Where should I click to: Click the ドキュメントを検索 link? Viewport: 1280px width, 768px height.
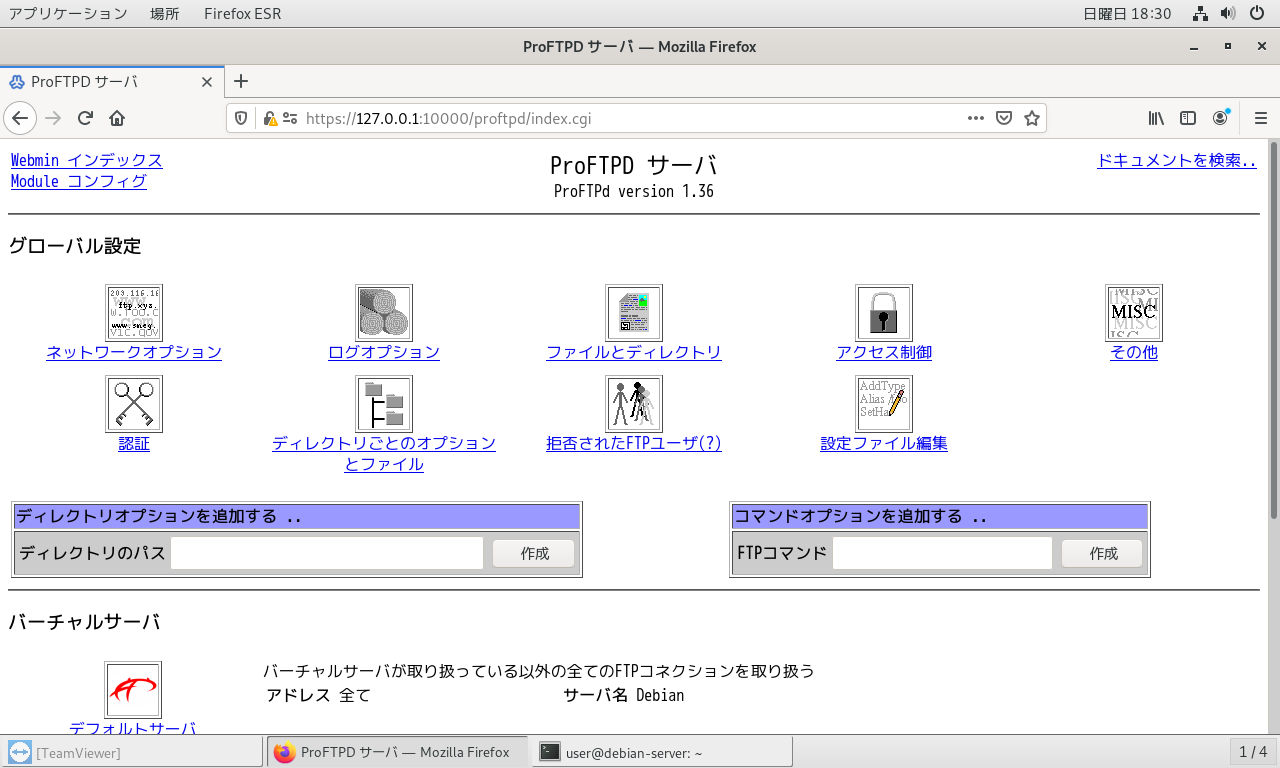pyautogui.click(x=1176, y=160)
